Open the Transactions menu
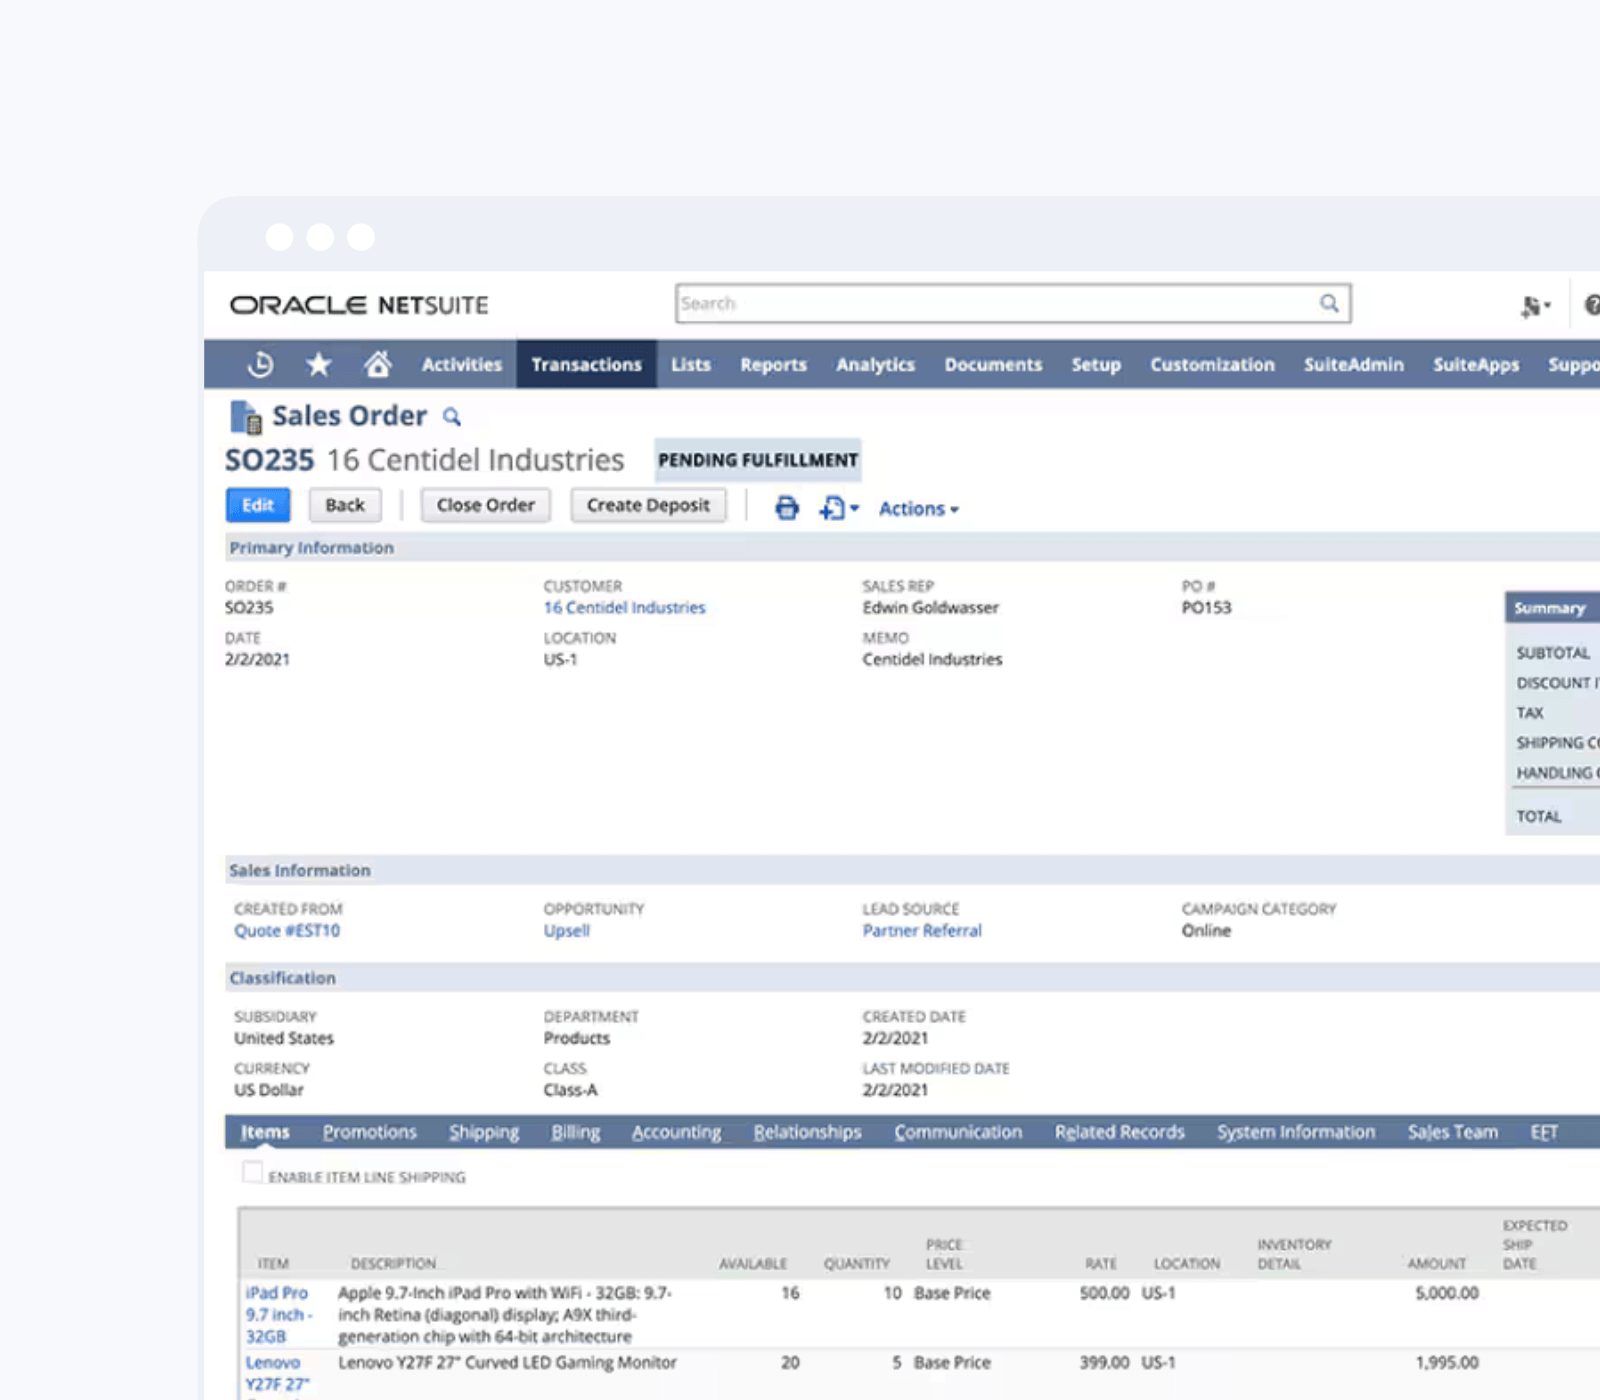1600x1400 pixels. [586, 364]
